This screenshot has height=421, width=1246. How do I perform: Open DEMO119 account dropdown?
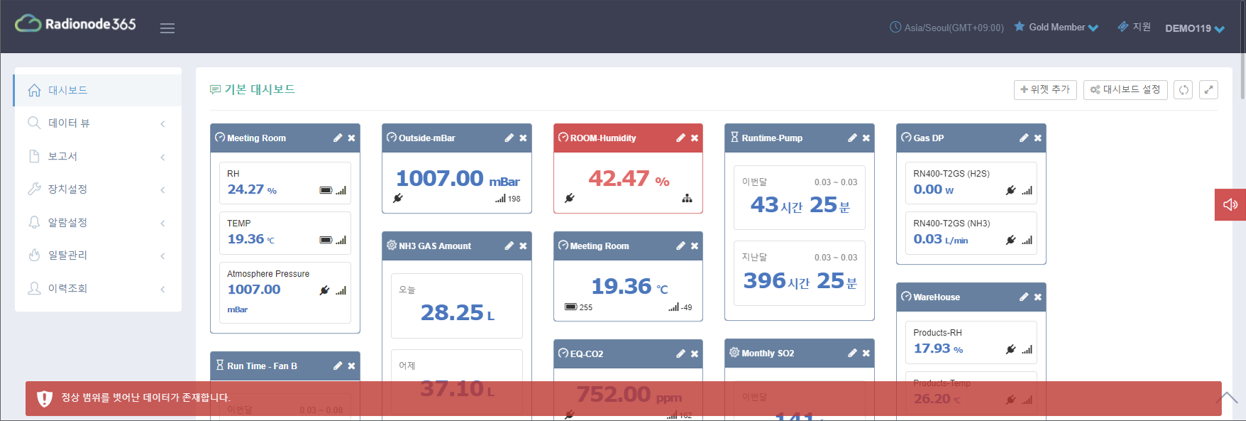1195,28
